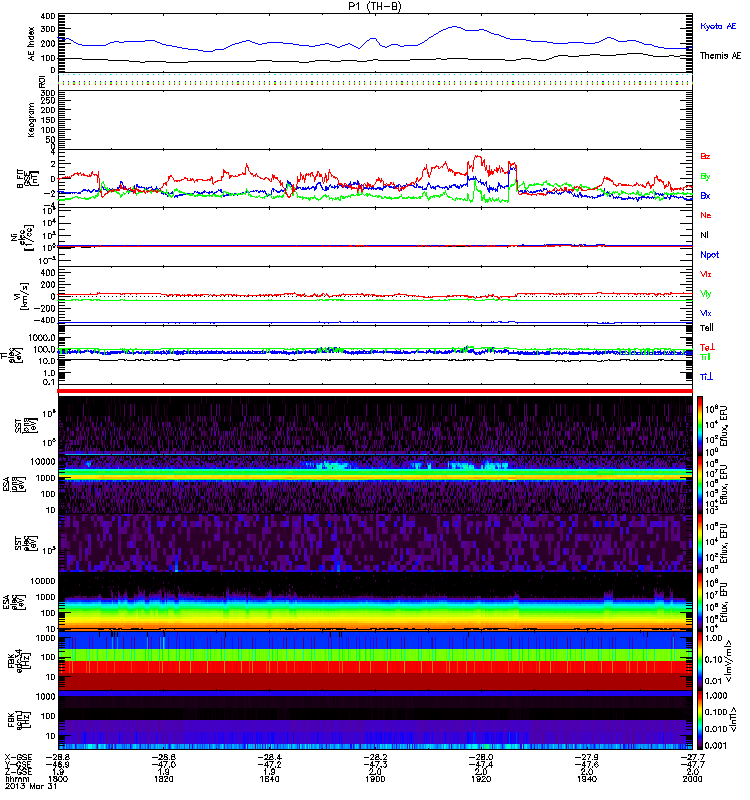Screen dimensions: 750x800
Task: Click the SST electrons panel Eflux colorbar
Action: pos(700,542)
